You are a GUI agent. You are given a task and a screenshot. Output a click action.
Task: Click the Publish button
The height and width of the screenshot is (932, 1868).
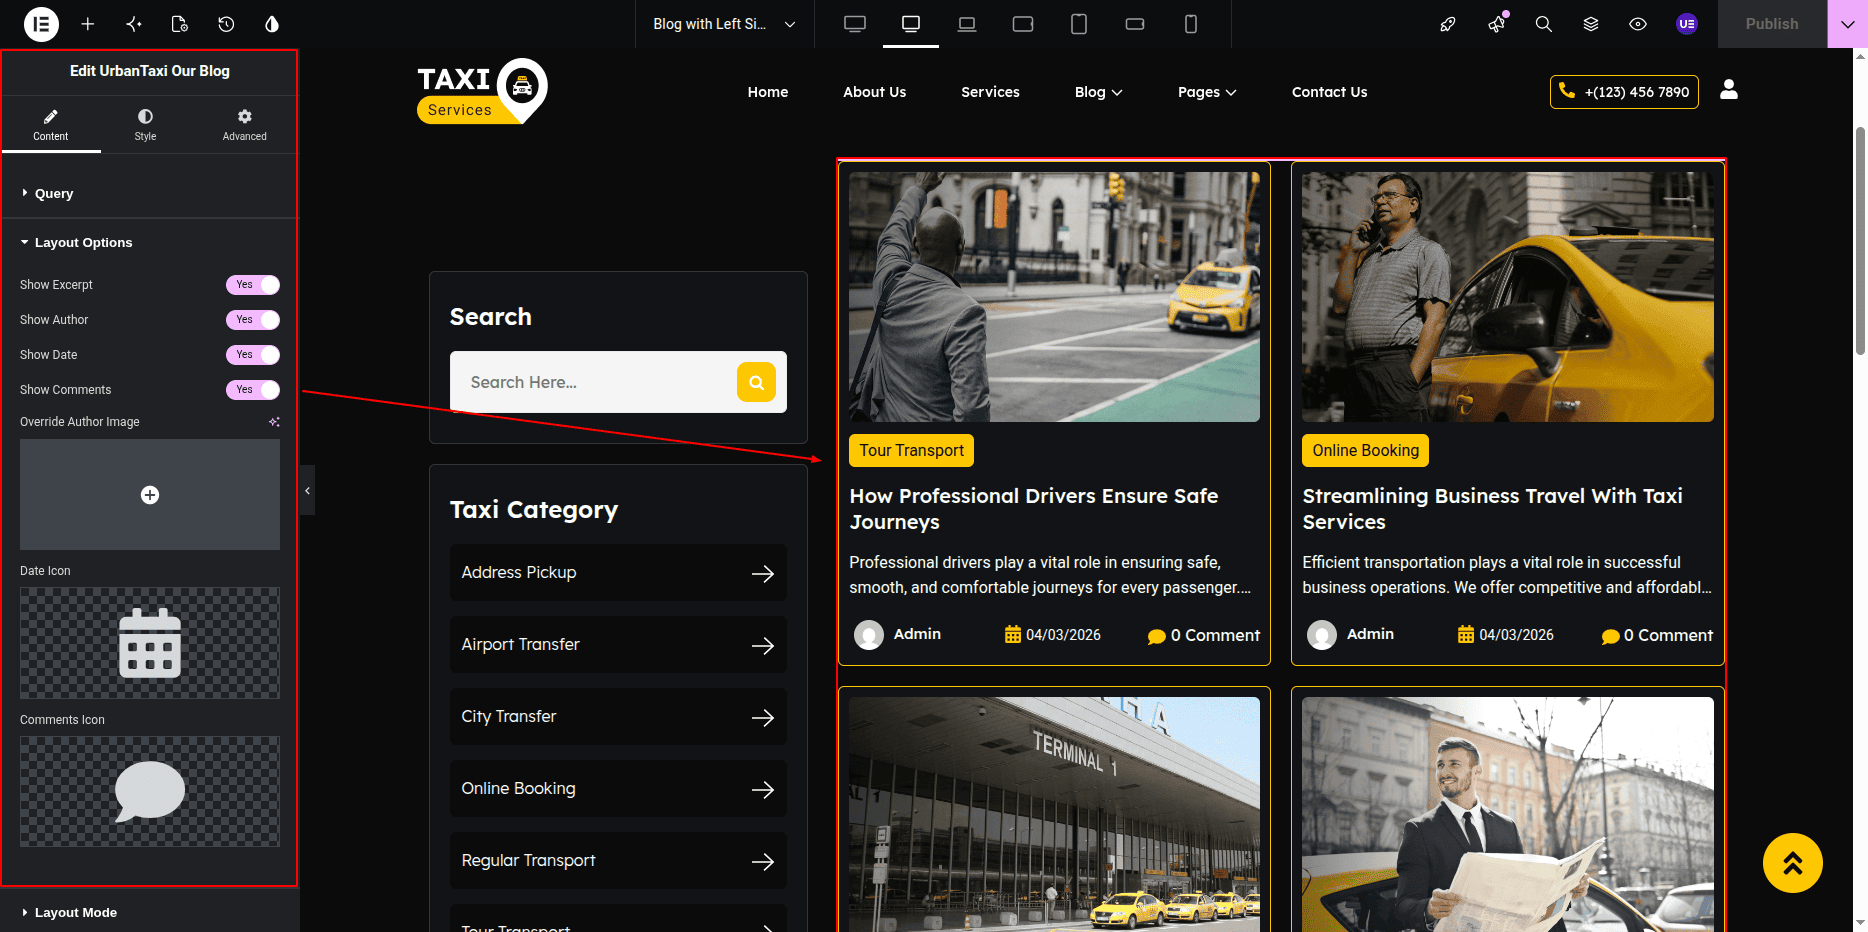click(x=1772, y=24)
